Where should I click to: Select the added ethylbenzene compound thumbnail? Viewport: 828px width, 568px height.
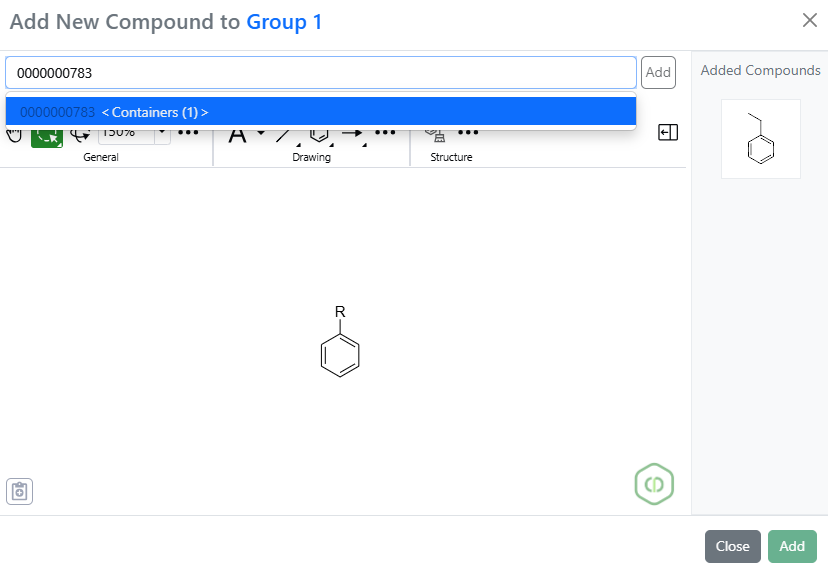click(760, 139)
